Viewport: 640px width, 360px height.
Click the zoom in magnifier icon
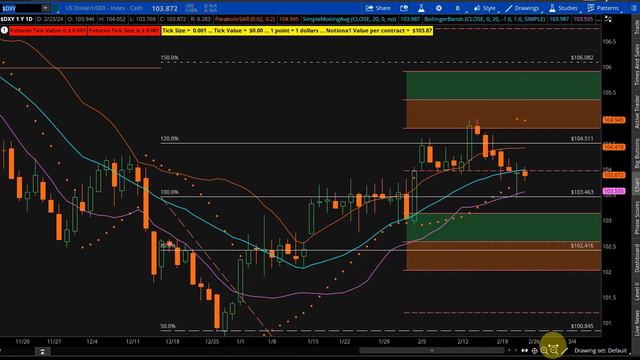(544, 350)
